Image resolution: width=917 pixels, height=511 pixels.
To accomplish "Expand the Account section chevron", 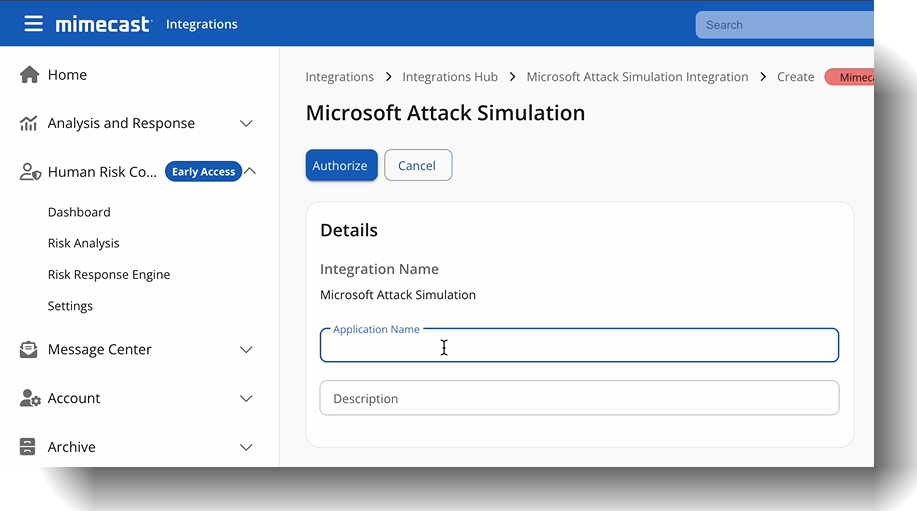I will click(x=246, y=398).
